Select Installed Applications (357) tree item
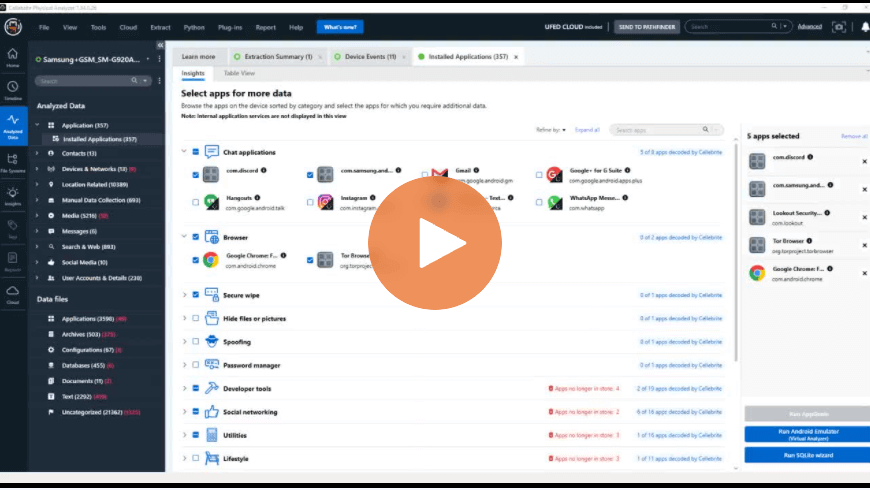This screenshot has height=490, width=870. coord(100,139)
